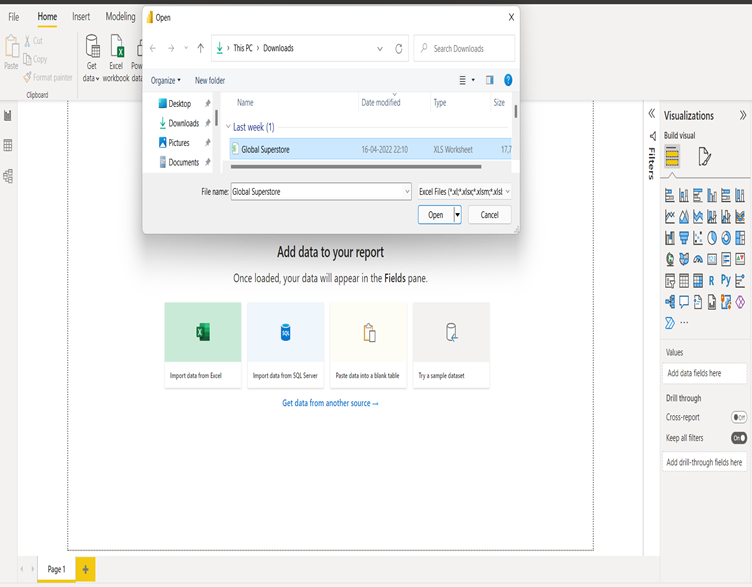The height and width of the screenshot is (587, 752).
Task: Select the Matrix visual
Action: point(698,281)
